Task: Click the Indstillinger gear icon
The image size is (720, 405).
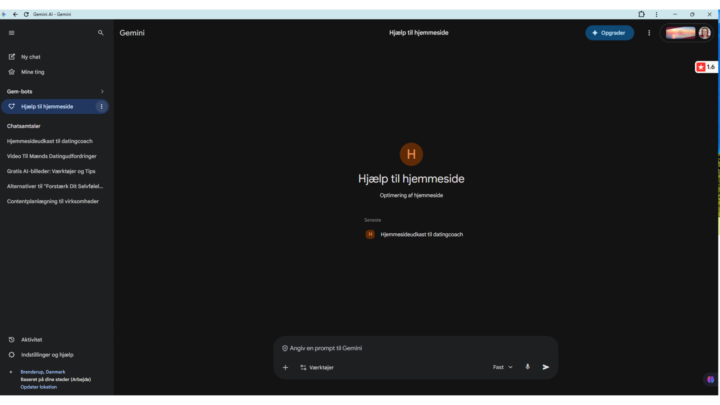Action: coord(11,355)
